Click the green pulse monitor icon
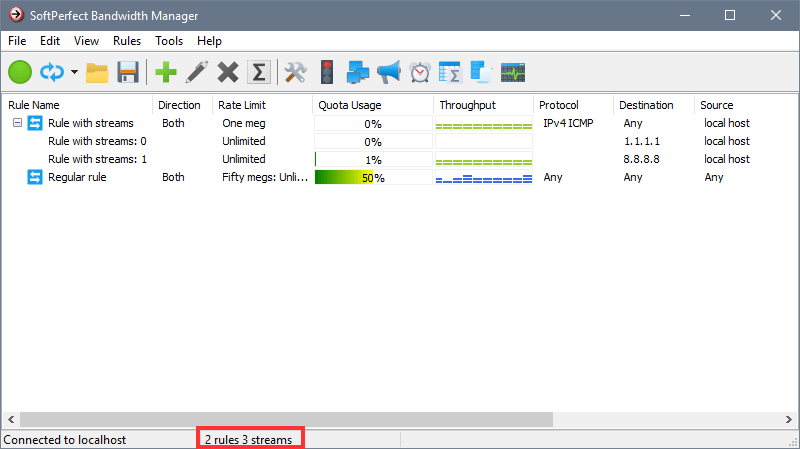 [513, 72]
